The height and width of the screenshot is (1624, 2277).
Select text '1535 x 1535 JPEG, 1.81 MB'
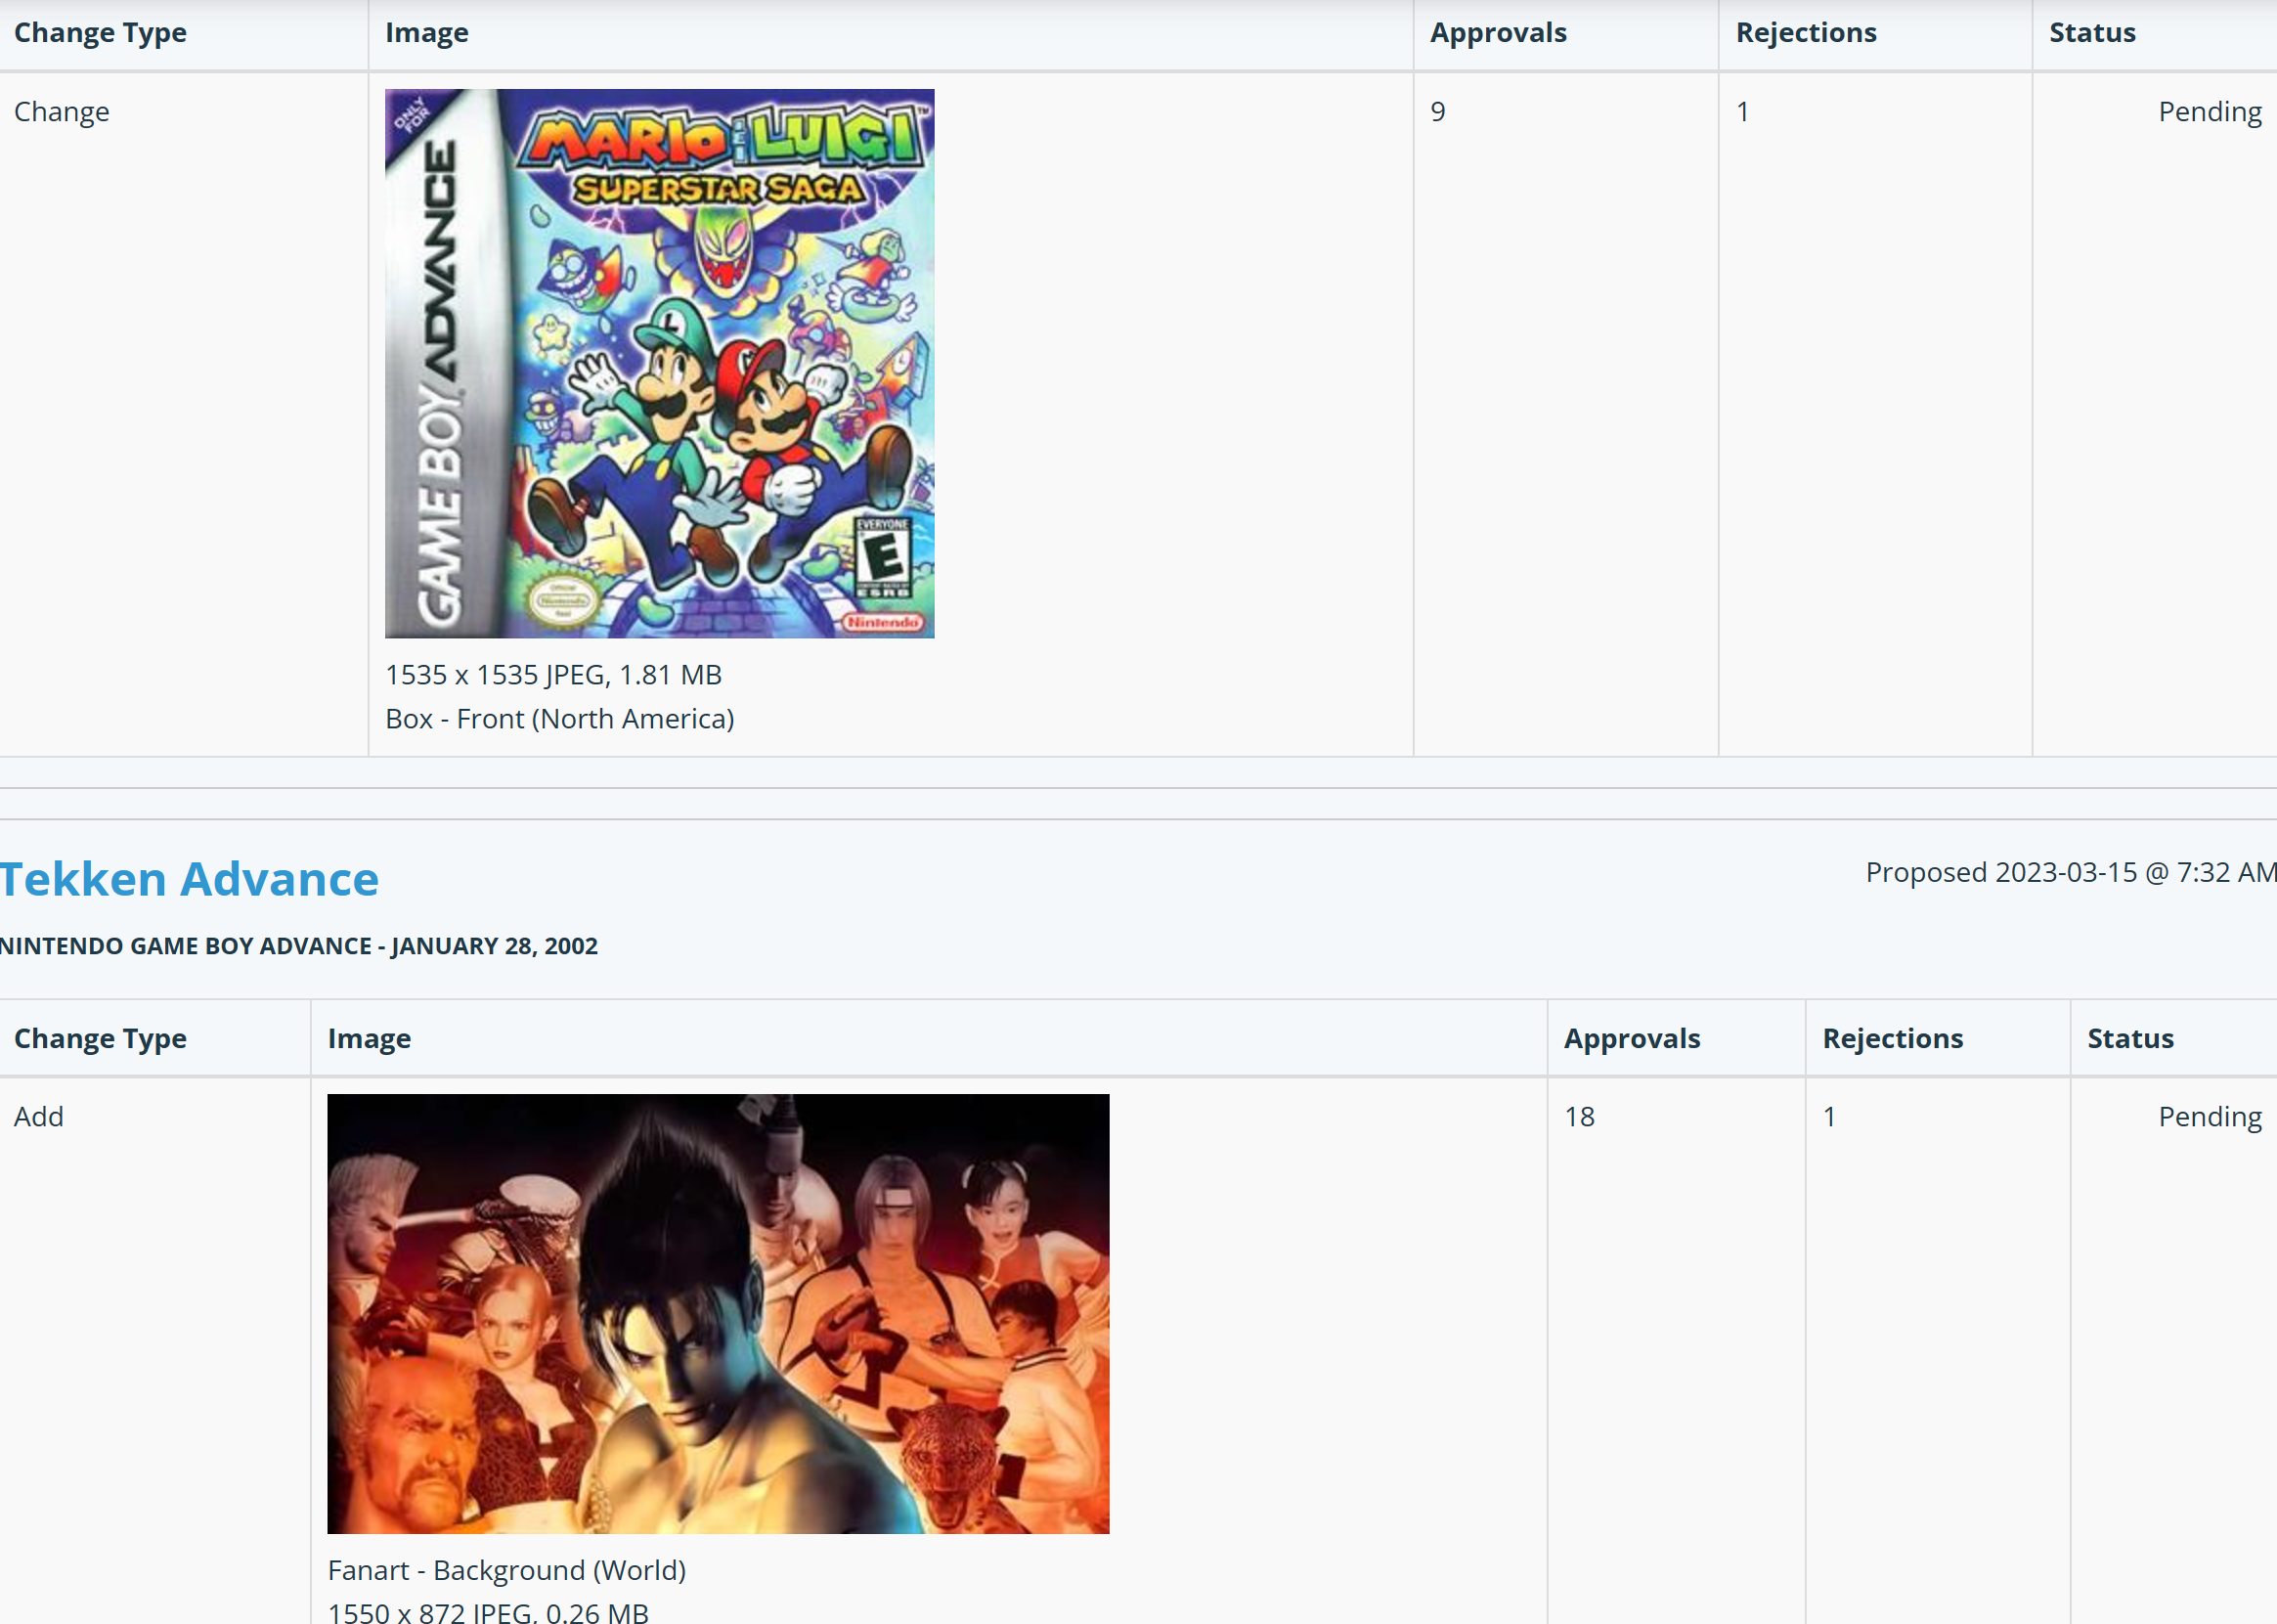pyautogui.click(x=554, y=675)
